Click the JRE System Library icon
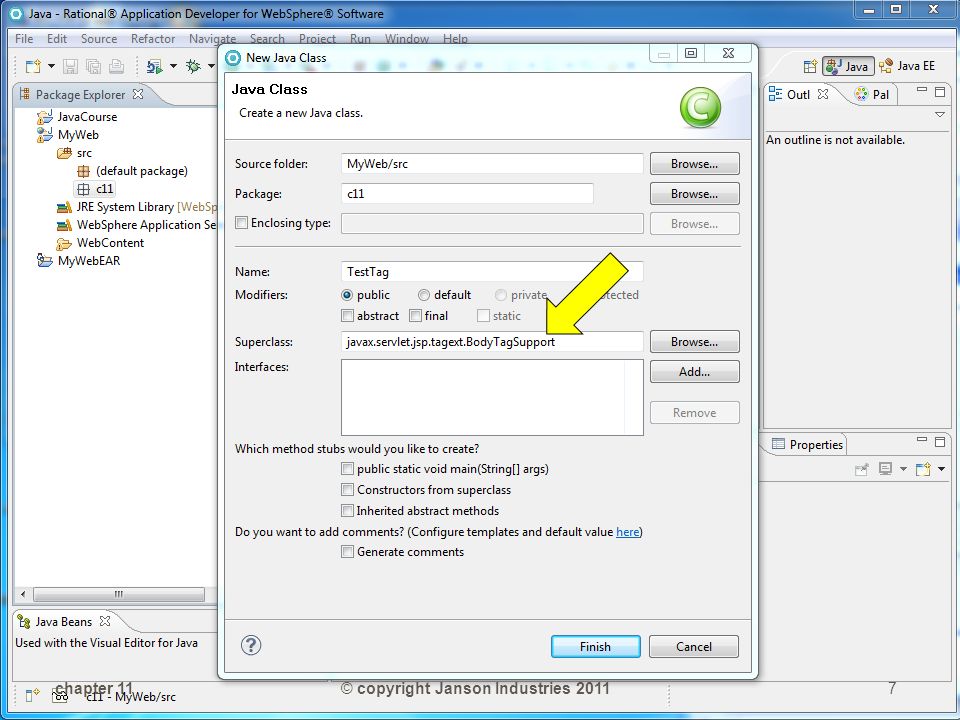960x720 pixels. (x=64, y=207)
